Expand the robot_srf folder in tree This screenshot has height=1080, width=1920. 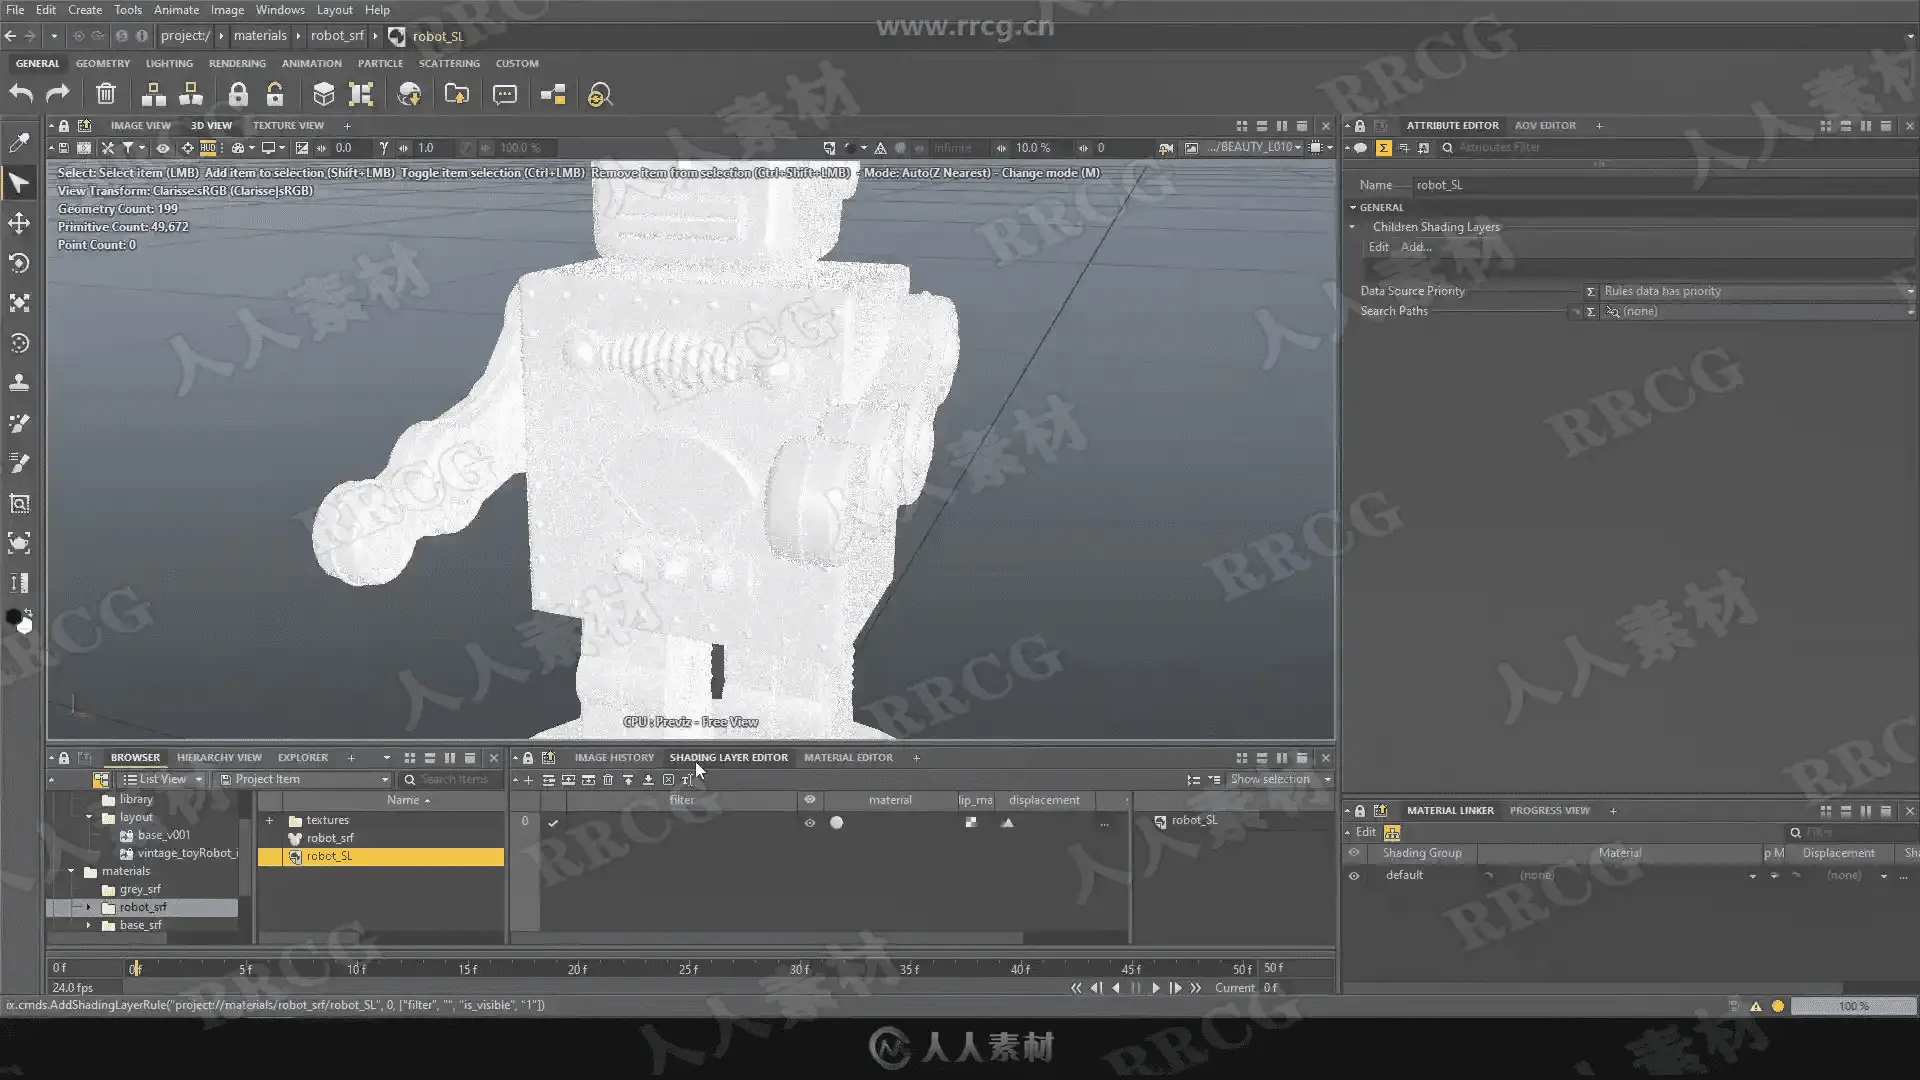point(88,907)
